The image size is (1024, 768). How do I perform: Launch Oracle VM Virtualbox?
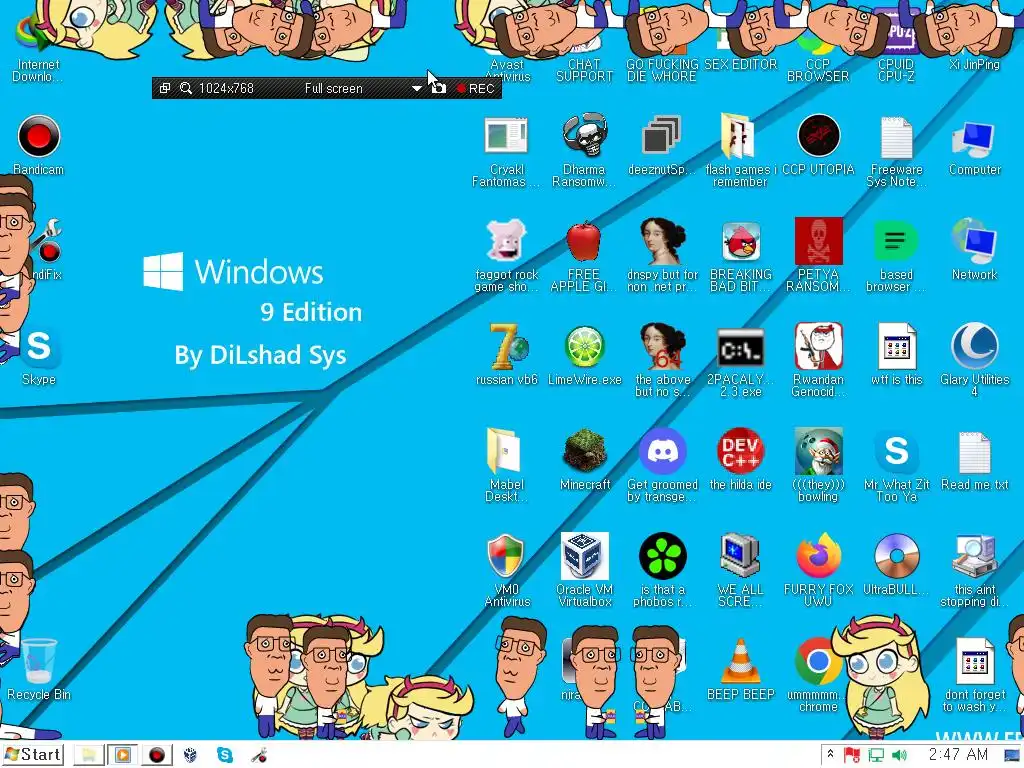coord(584,556)
